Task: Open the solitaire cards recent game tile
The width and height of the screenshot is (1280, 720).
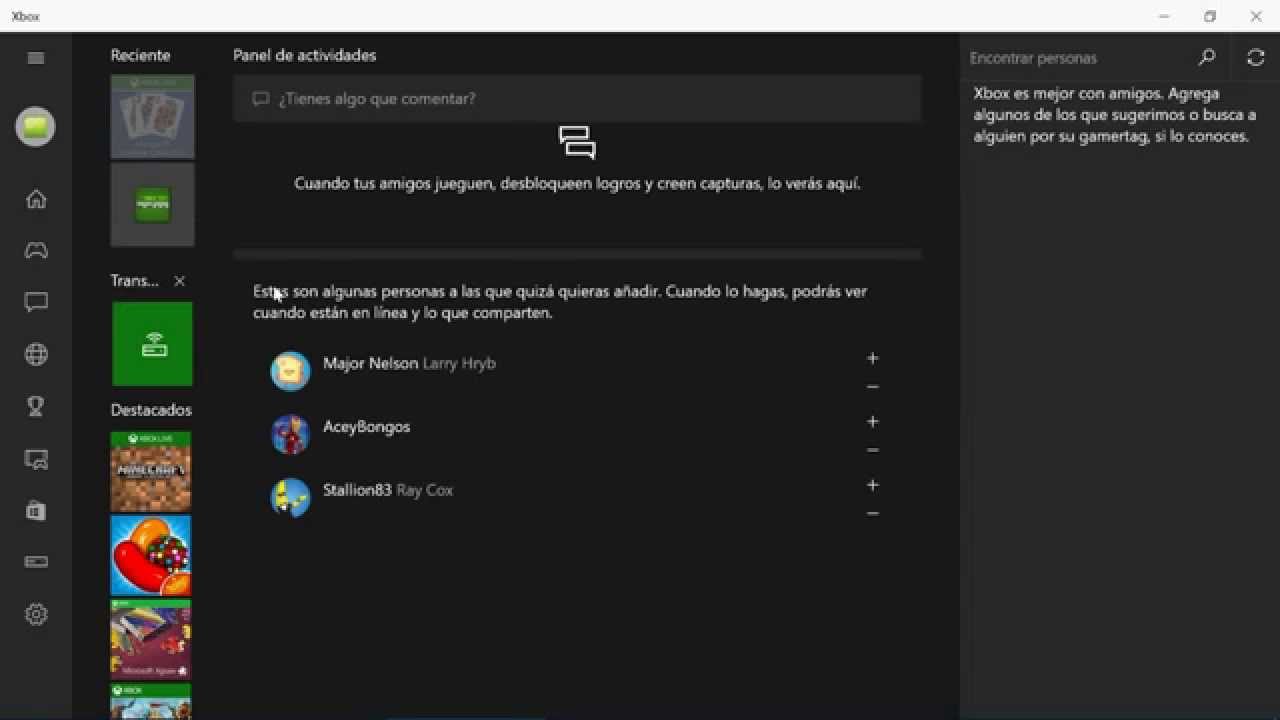Action: pos(152,116)
